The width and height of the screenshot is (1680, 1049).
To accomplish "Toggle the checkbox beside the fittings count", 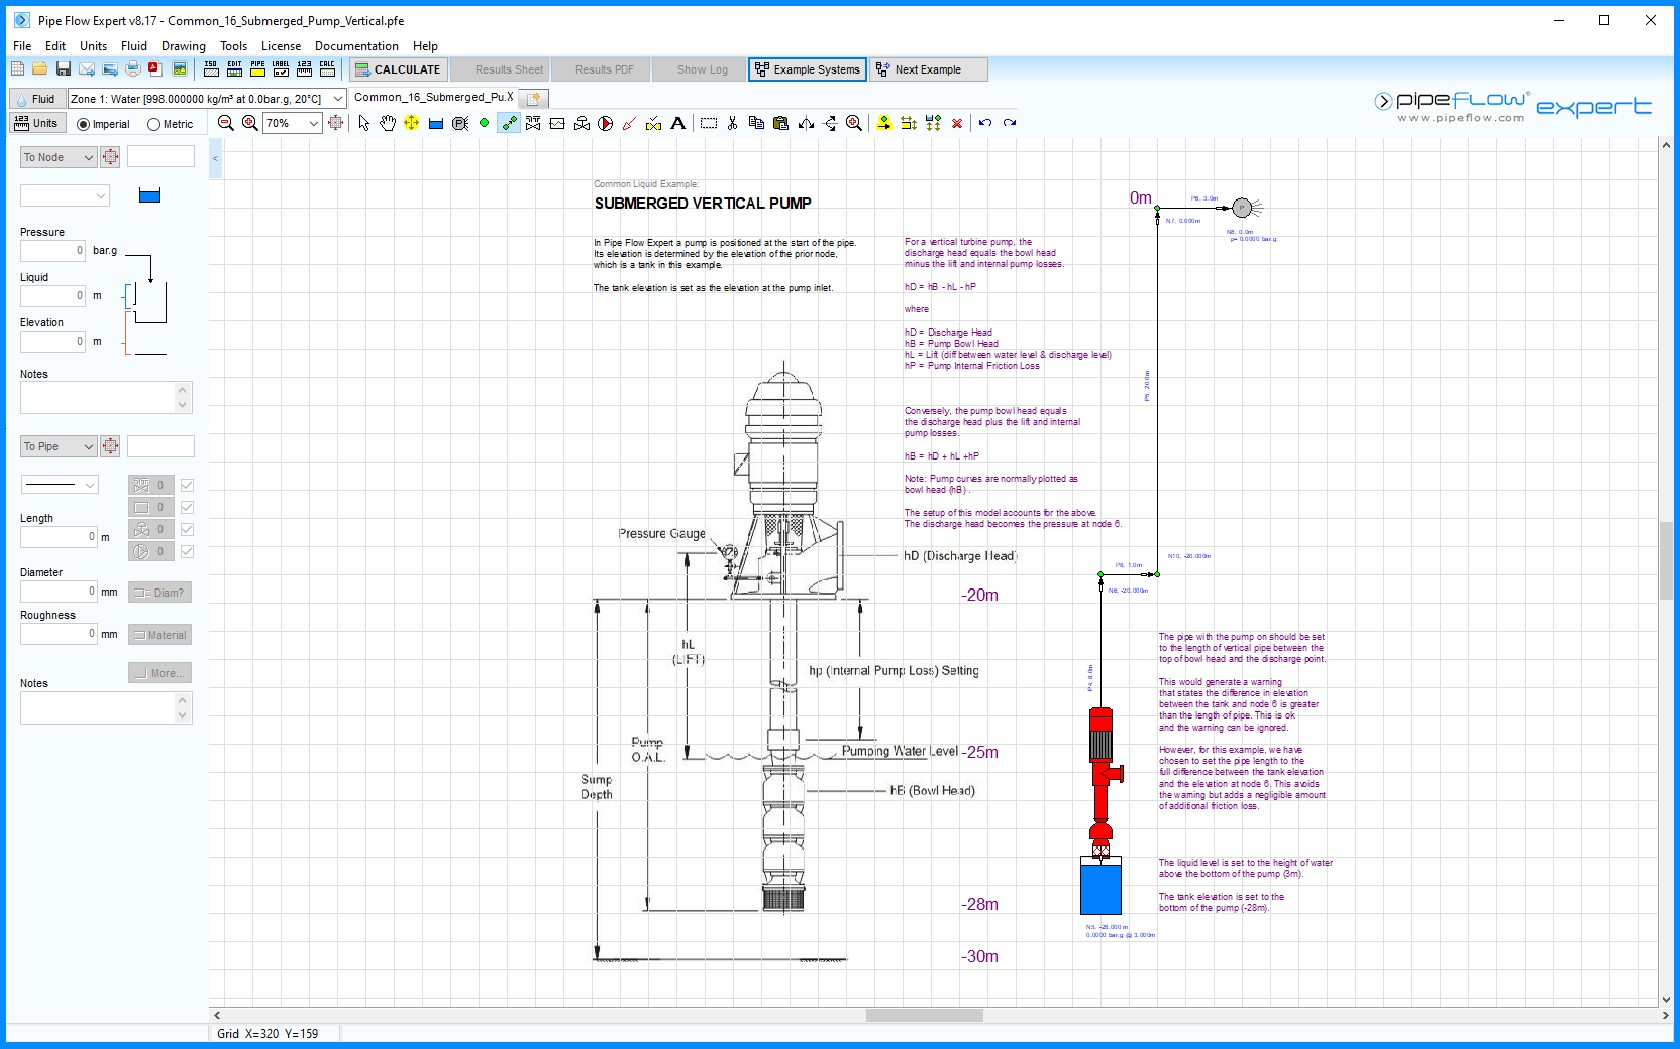I will point(187,485).
